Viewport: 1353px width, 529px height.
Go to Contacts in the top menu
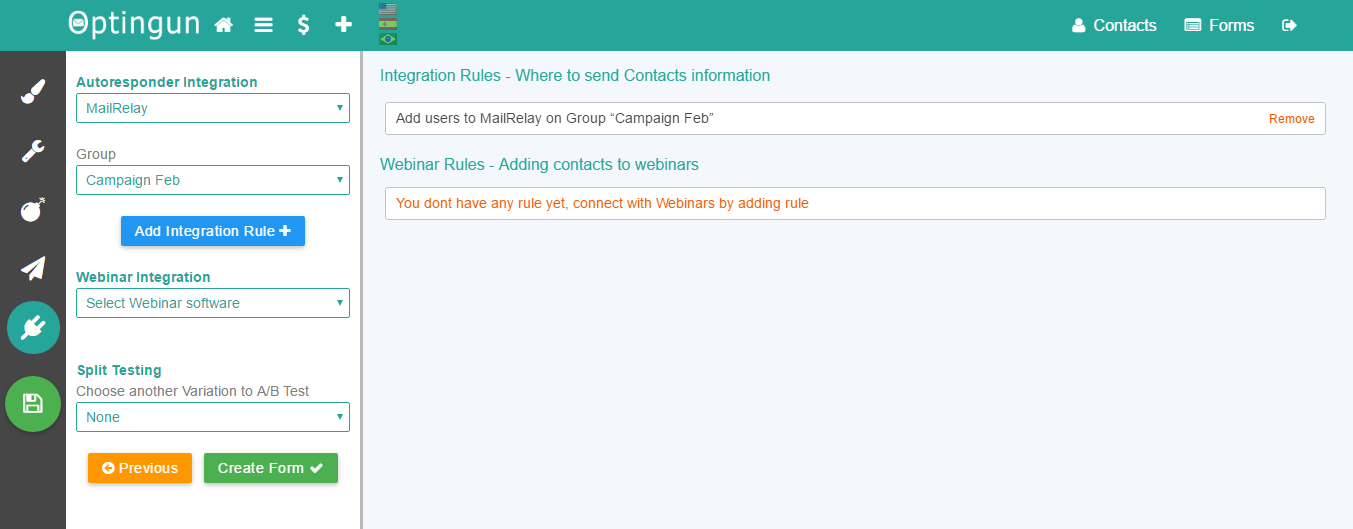pyautogui.click(x=1114, y=26)
